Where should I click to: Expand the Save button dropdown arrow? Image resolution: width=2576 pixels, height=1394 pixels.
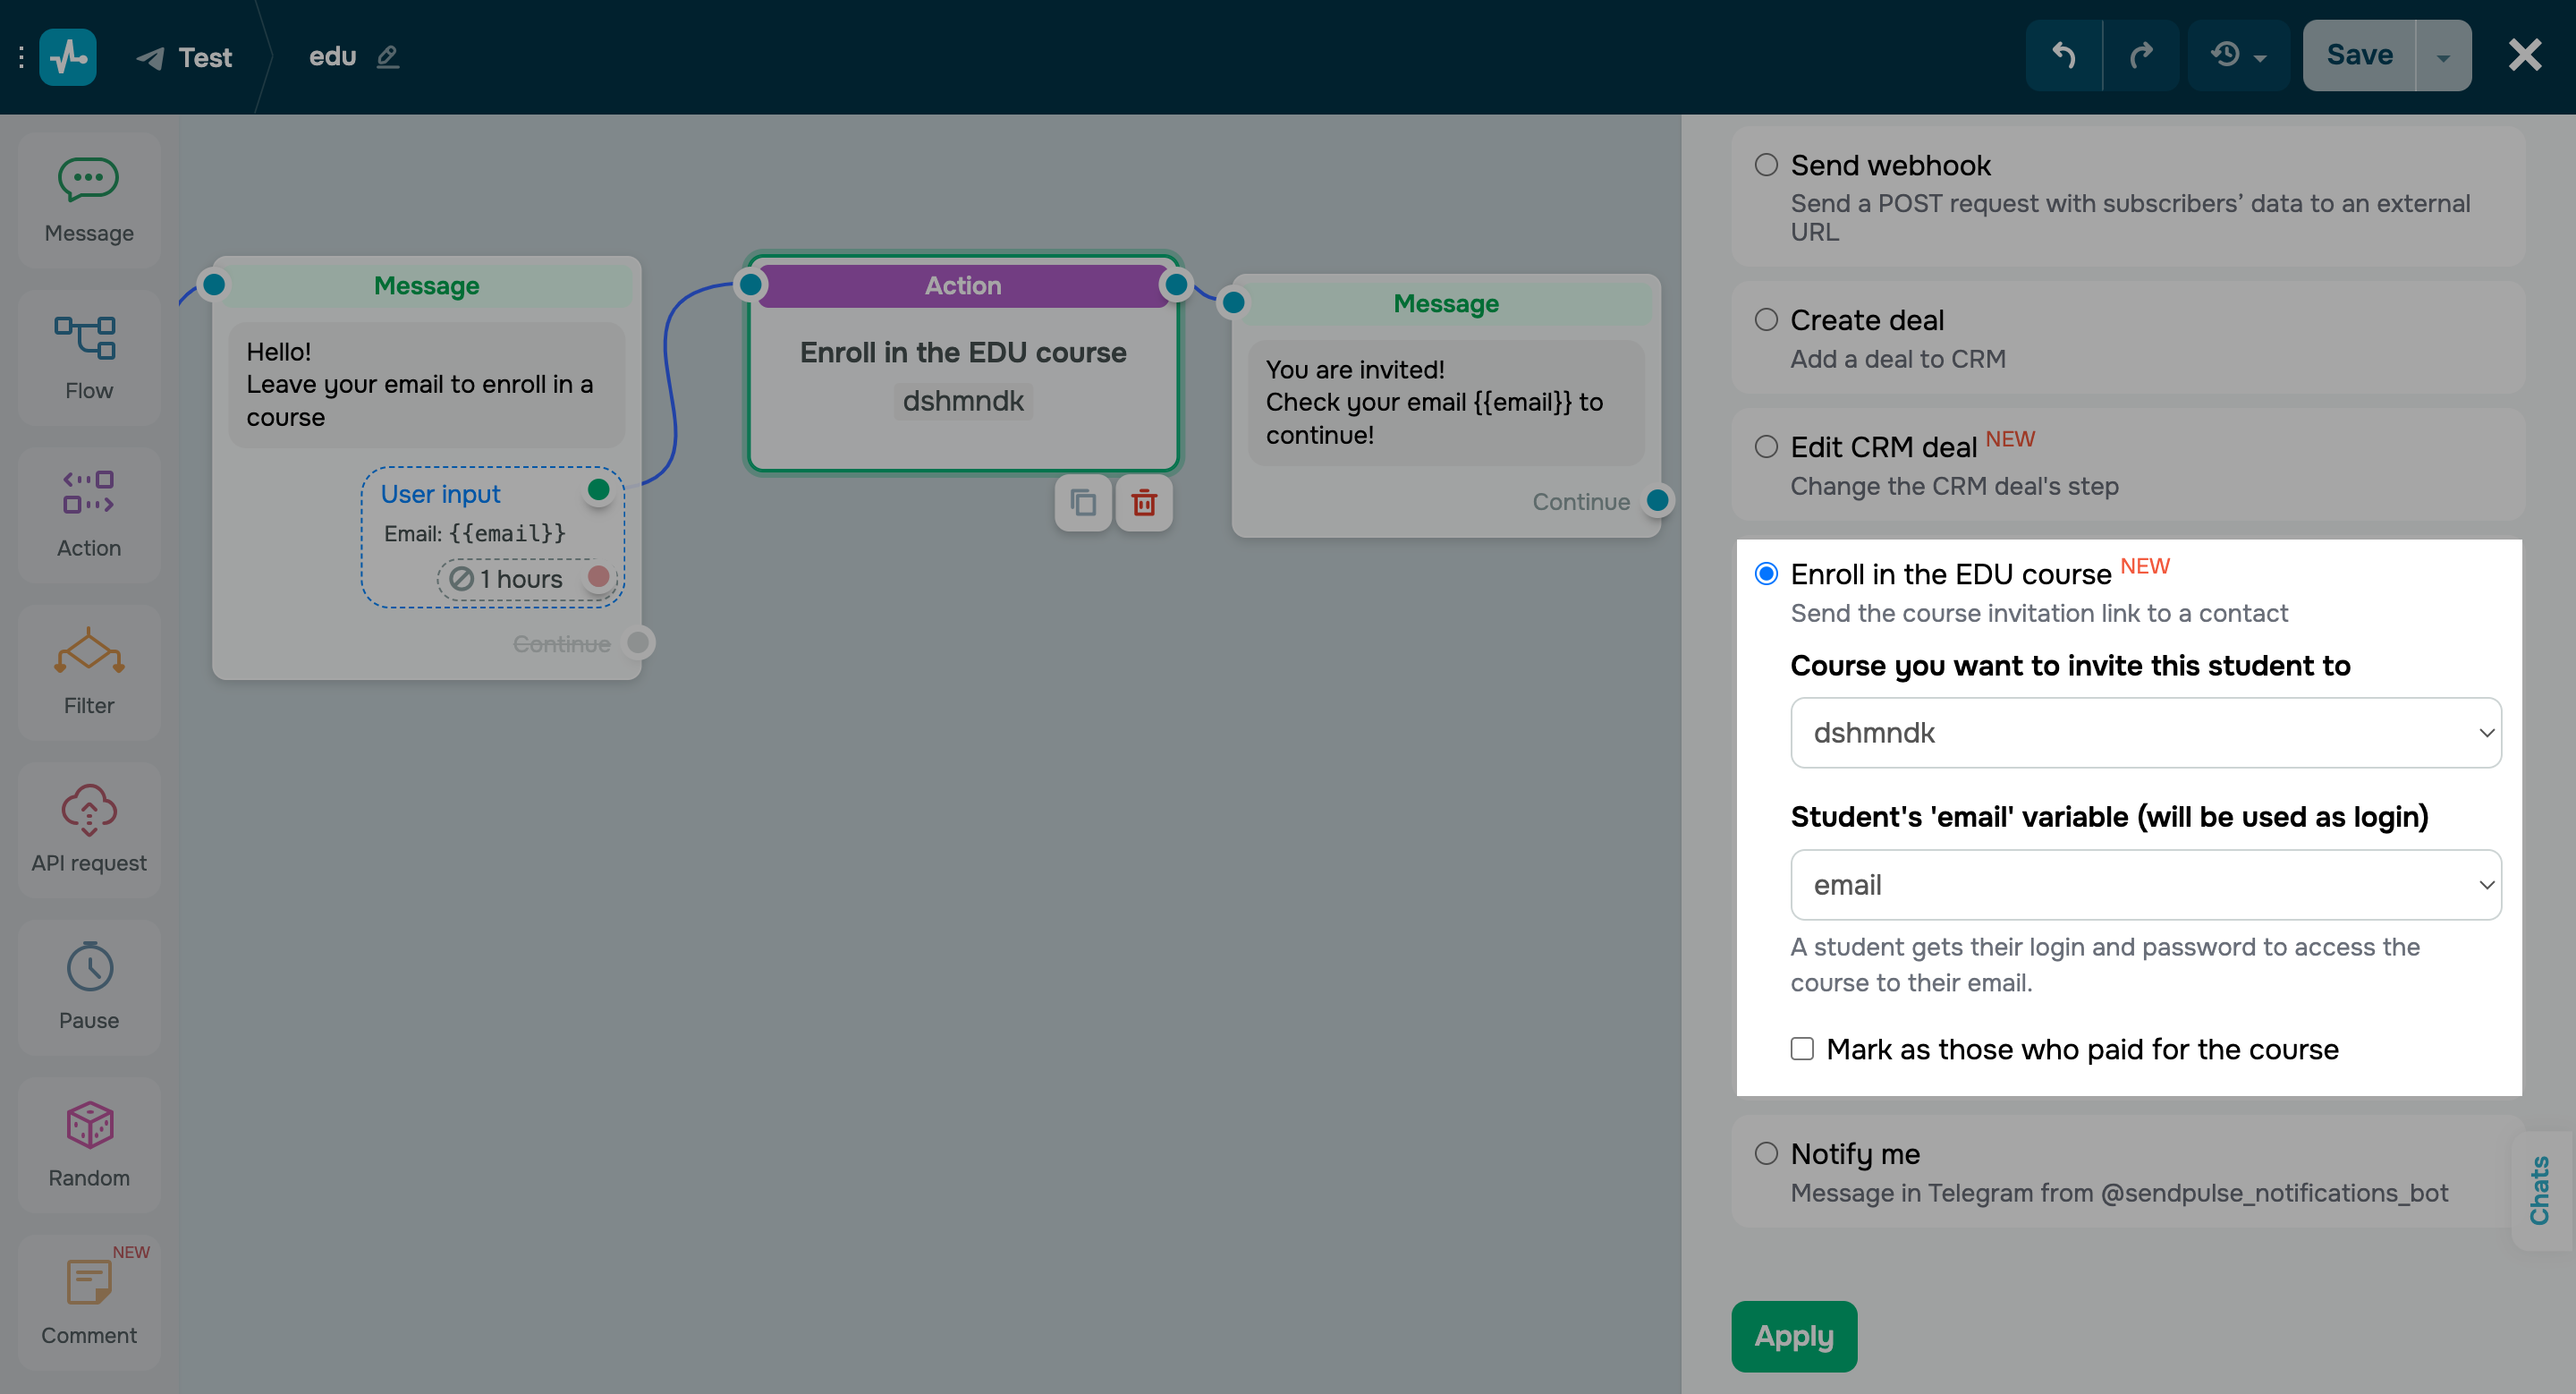pos(2442,55)
